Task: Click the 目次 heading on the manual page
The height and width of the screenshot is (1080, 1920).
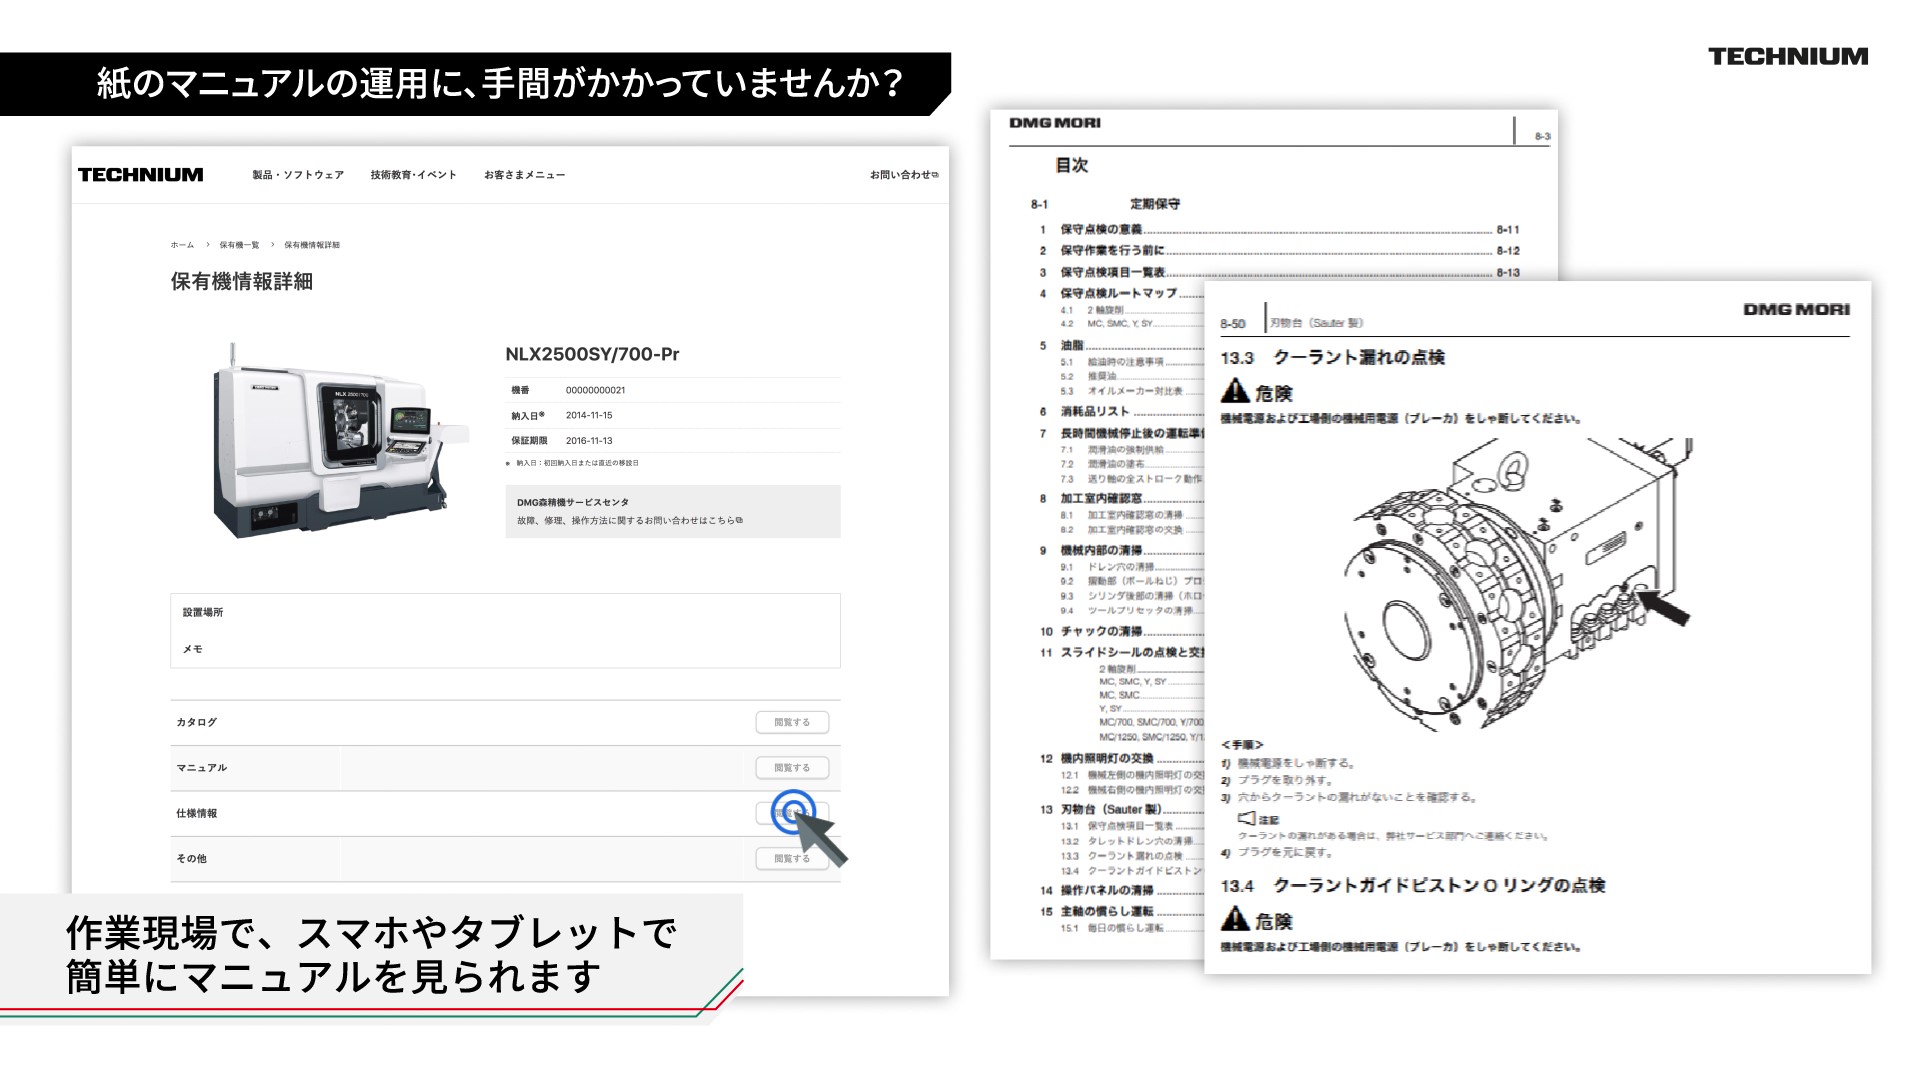Action: pos(1071,166)
